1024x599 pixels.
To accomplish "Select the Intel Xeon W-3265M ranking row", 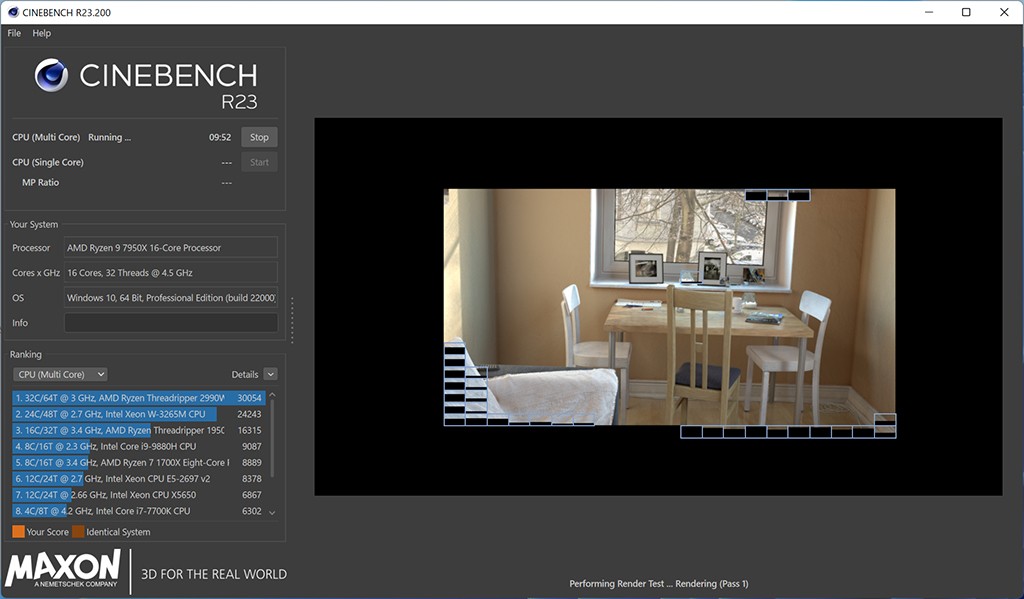I will pos(138,414).
